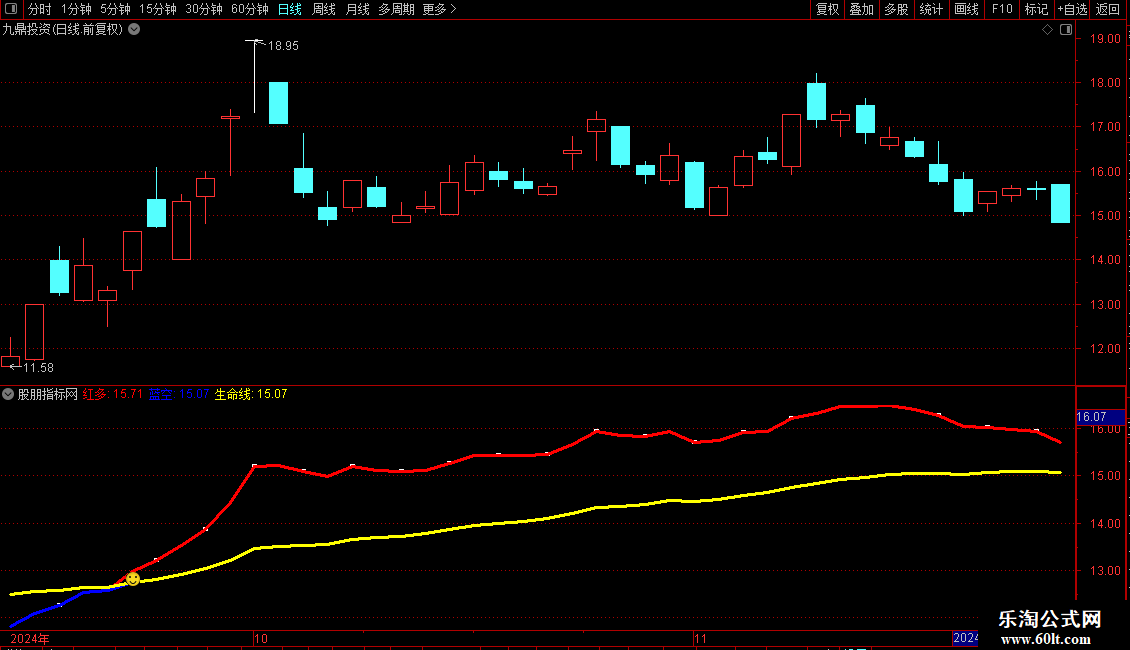Image resolution: width=1130 pixels, height=650 pixels.
Task: Click the 红多: 15.71 indicator value
Action: tap(112, 394)
